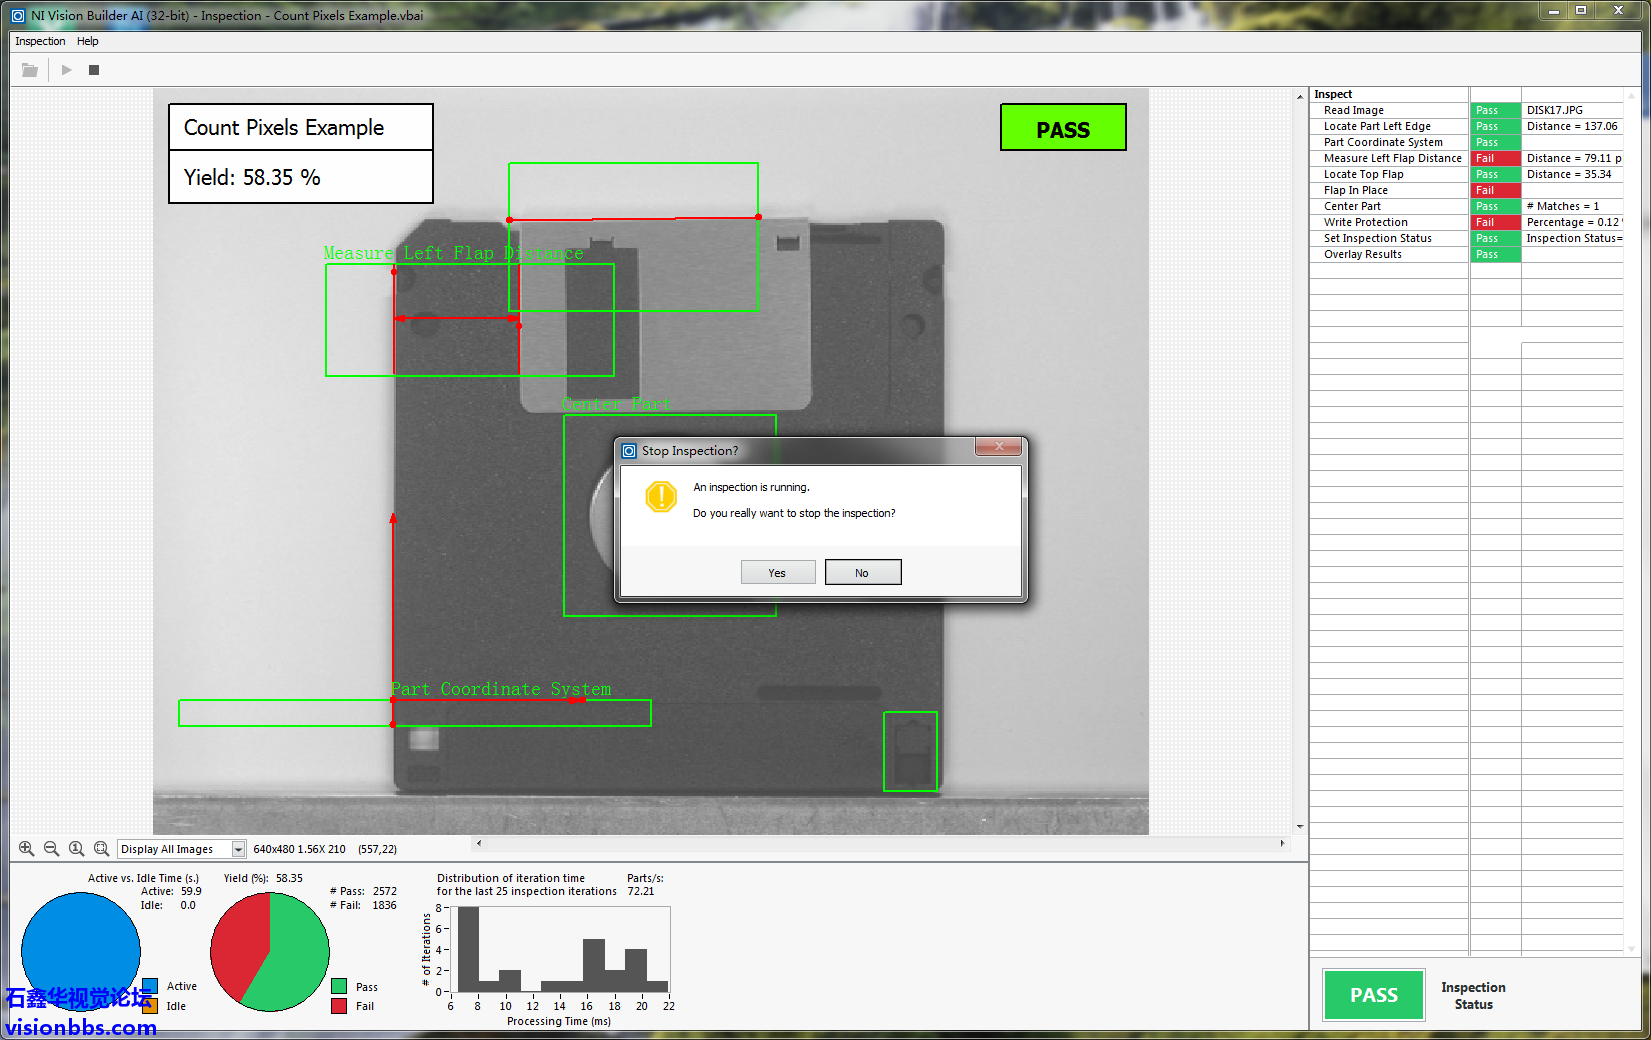This screenshot has width=1651, height=1040.
Task: Click the Run Inspection play icon
Action: click(x=66, y=70)
